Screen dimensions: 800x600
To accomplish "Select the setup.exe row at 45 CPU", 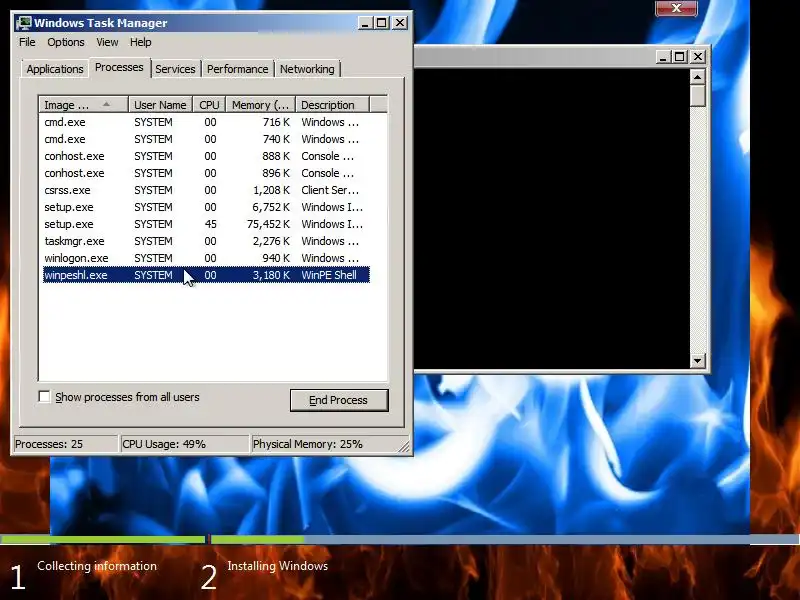I will pyautogui.click(x=206, y=224).
